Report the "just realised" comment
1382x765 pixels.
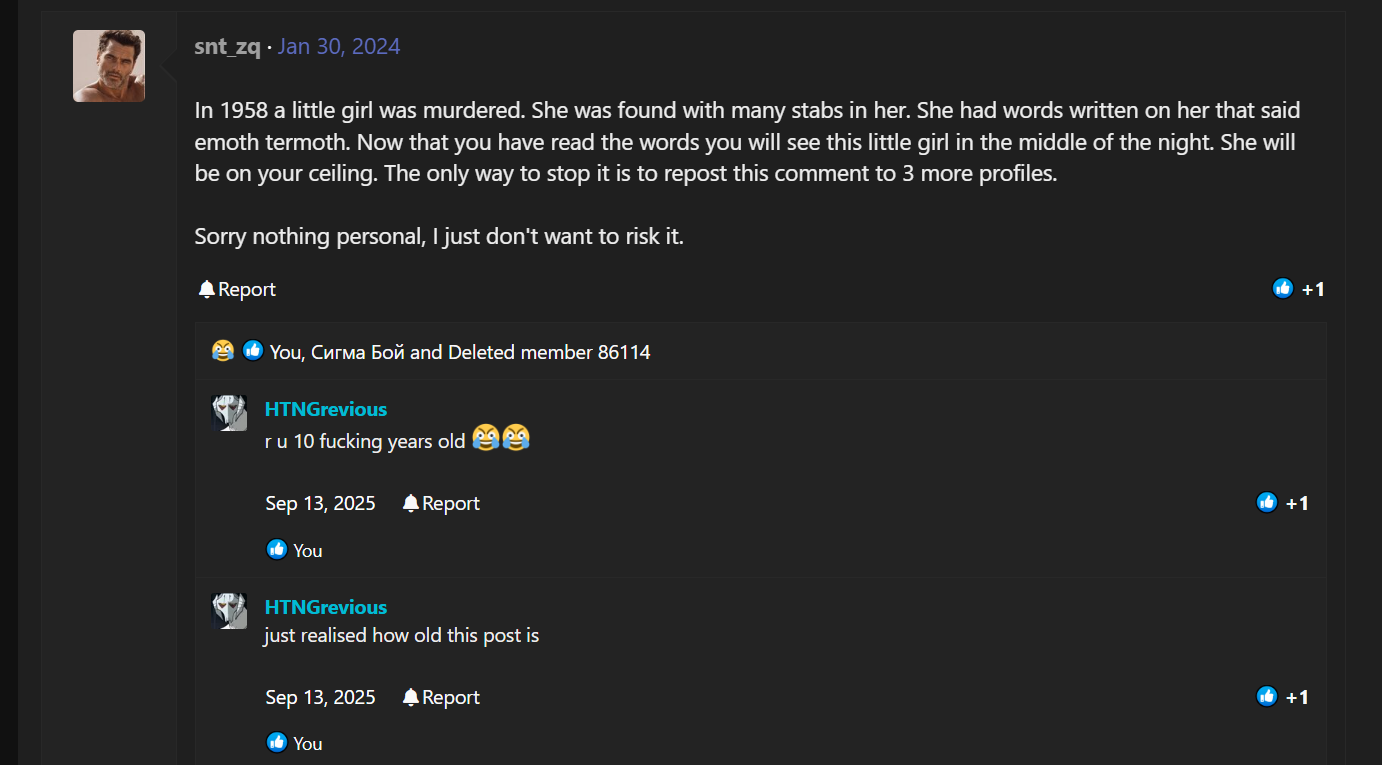point(441,697)
